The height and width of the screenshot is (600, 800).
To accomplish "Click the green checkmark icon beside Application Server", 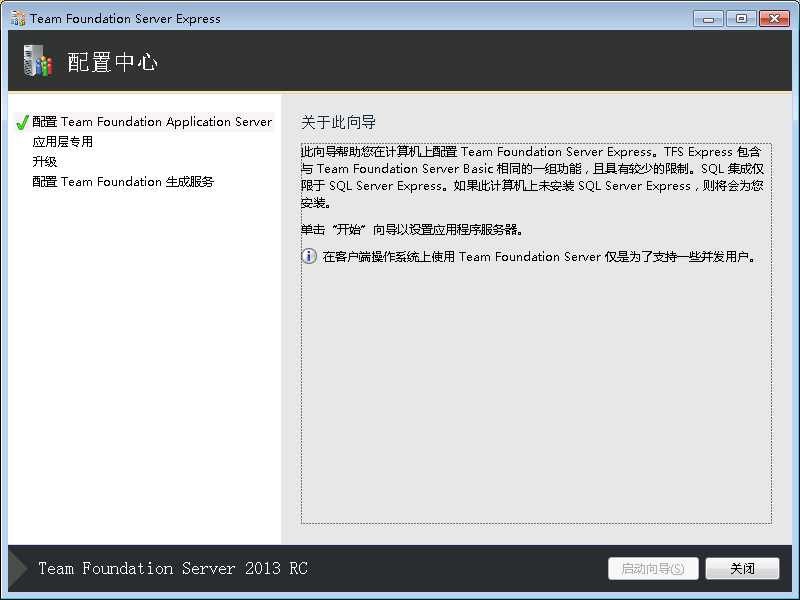I will point(22,122).
